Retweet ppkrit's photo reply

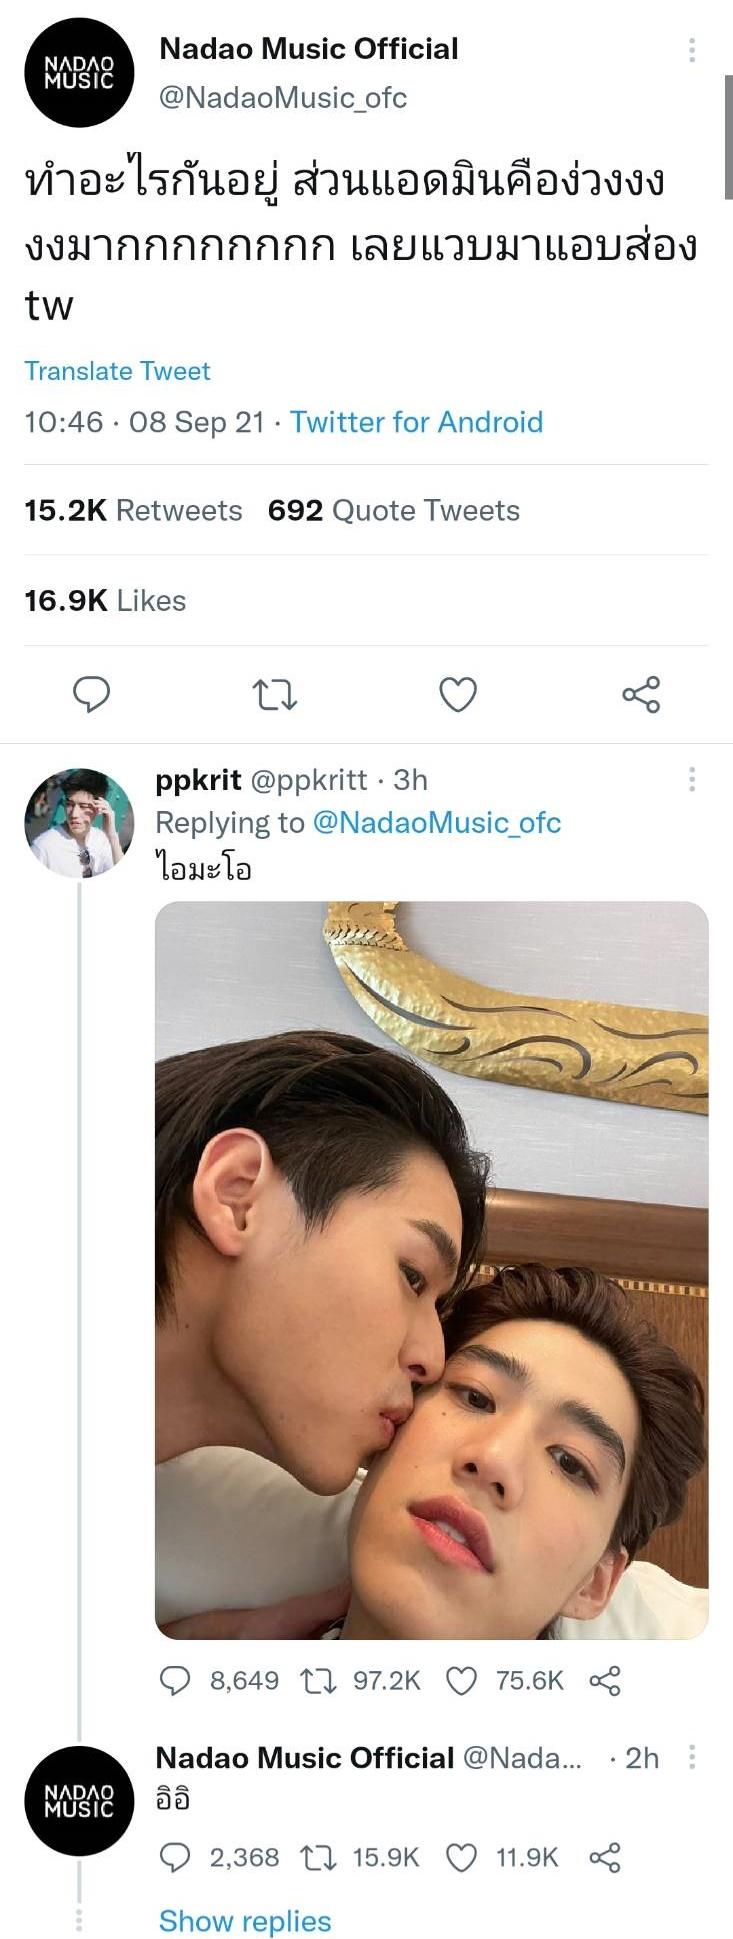319,1680
